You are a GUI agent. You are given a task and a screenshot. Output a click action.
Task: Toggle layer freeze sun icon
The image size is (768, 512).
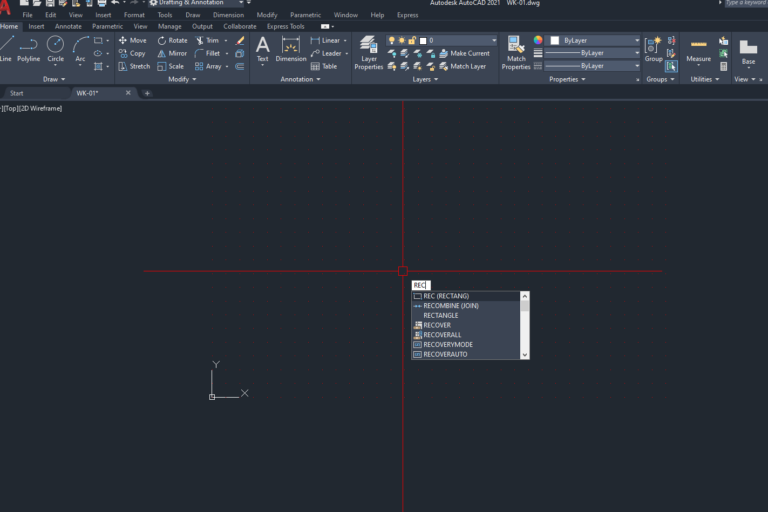pyautogui.click(x=402, y=40)
